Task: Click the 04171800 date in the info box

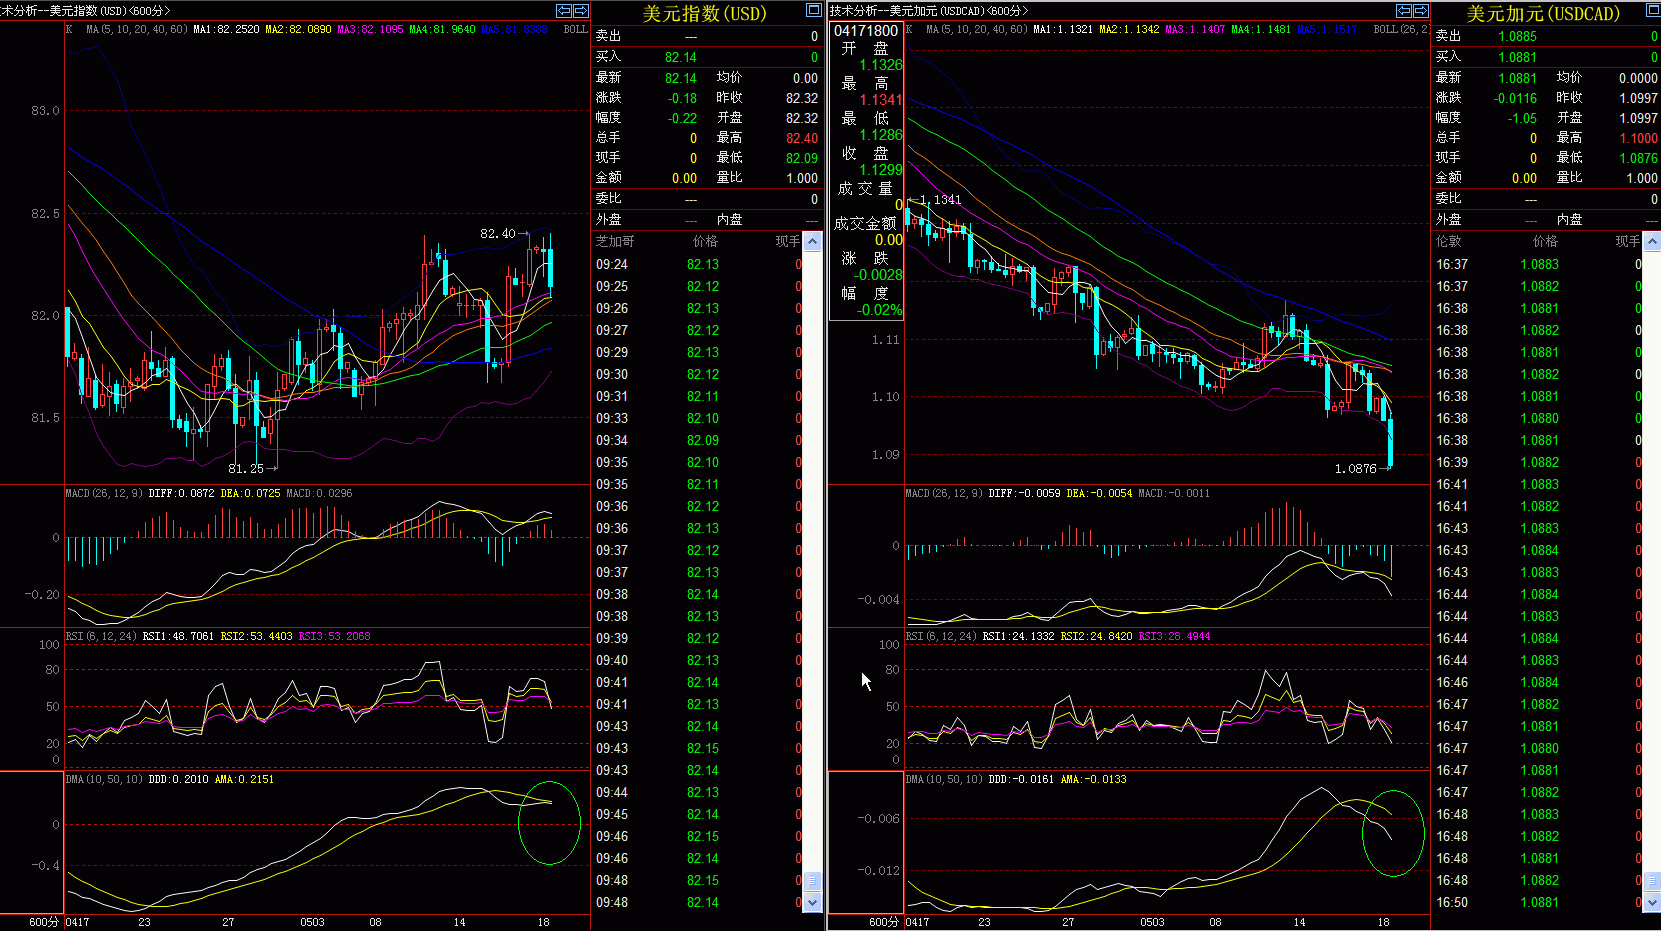Action: [866, 31]
